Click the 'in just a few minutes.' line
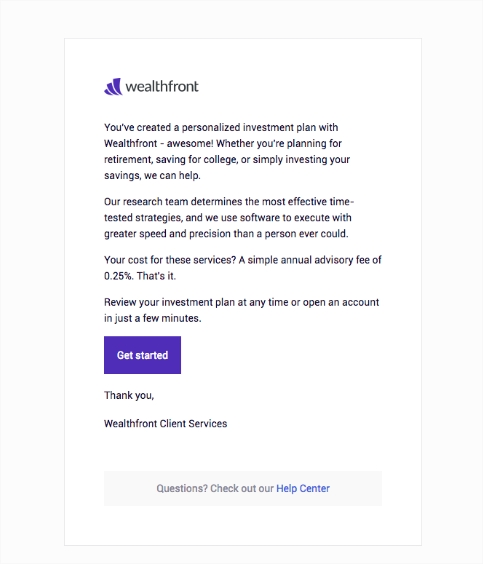483x564 pixels. 152,318
